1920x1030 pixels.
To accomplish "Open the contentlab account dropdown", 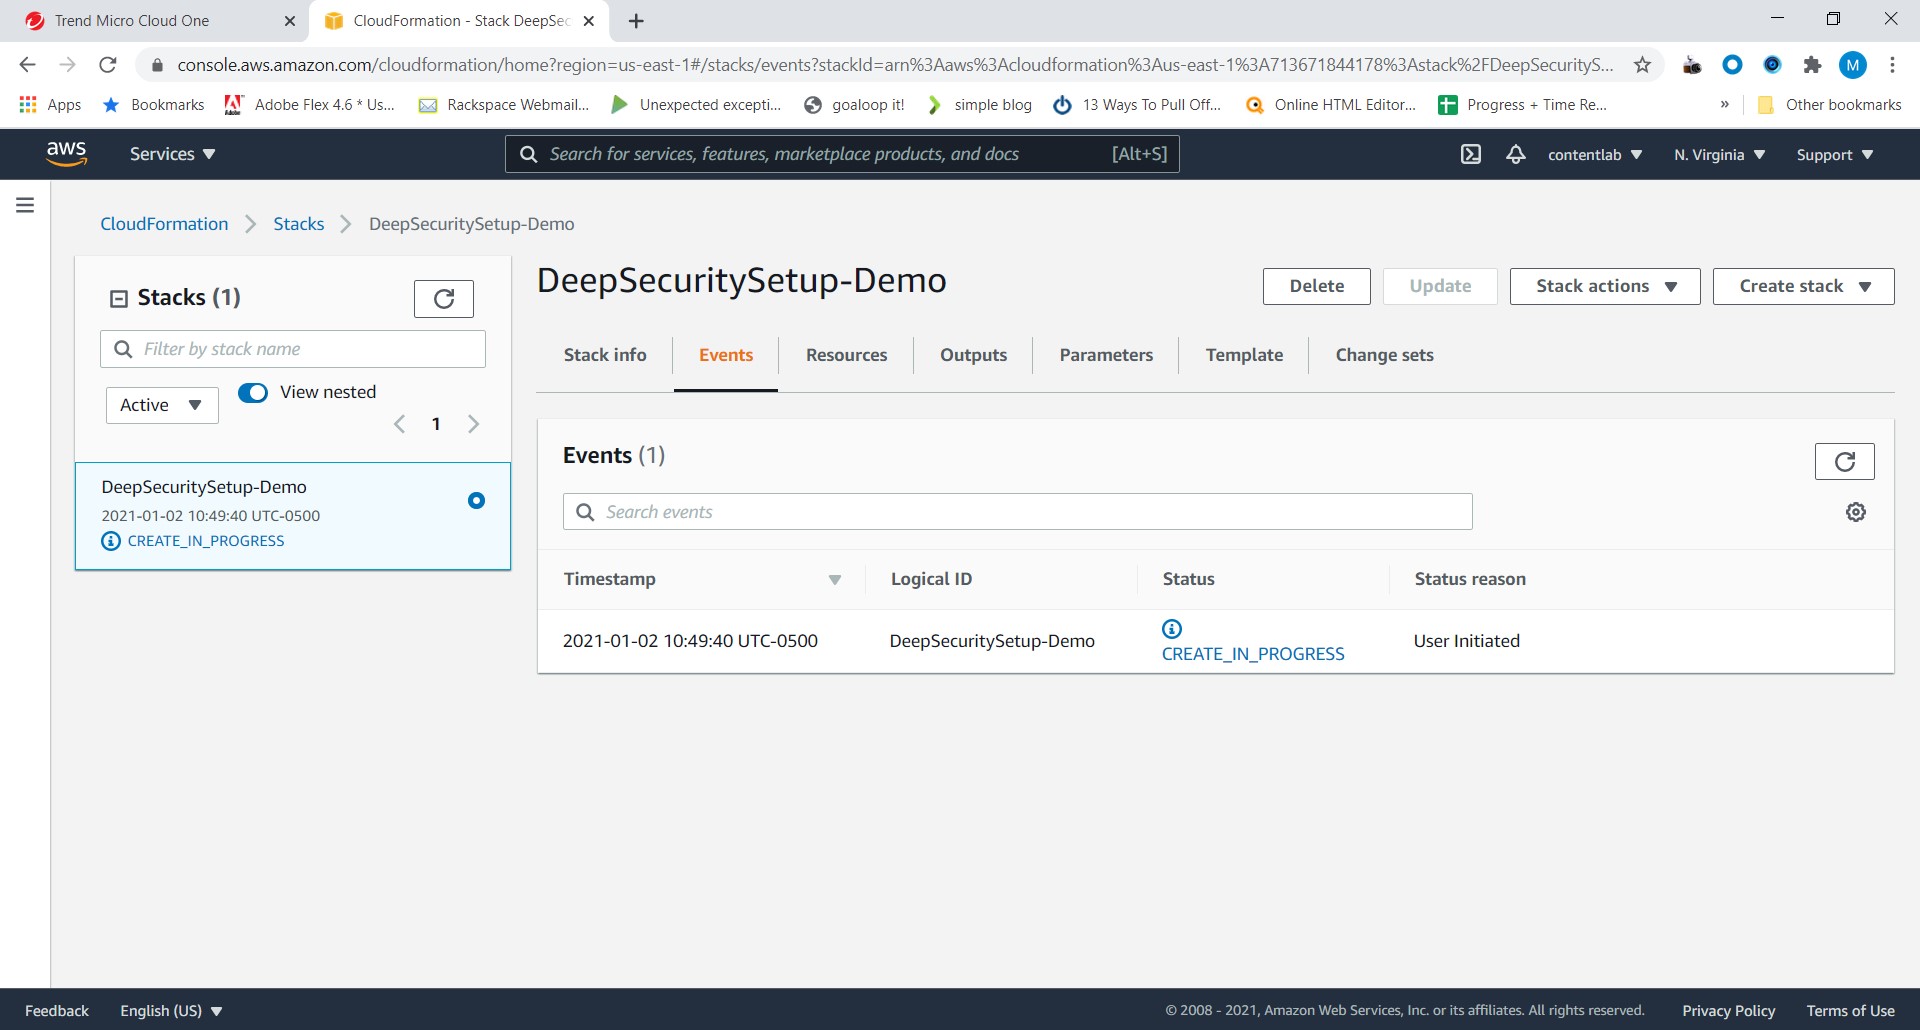I will pos(1594,155).
